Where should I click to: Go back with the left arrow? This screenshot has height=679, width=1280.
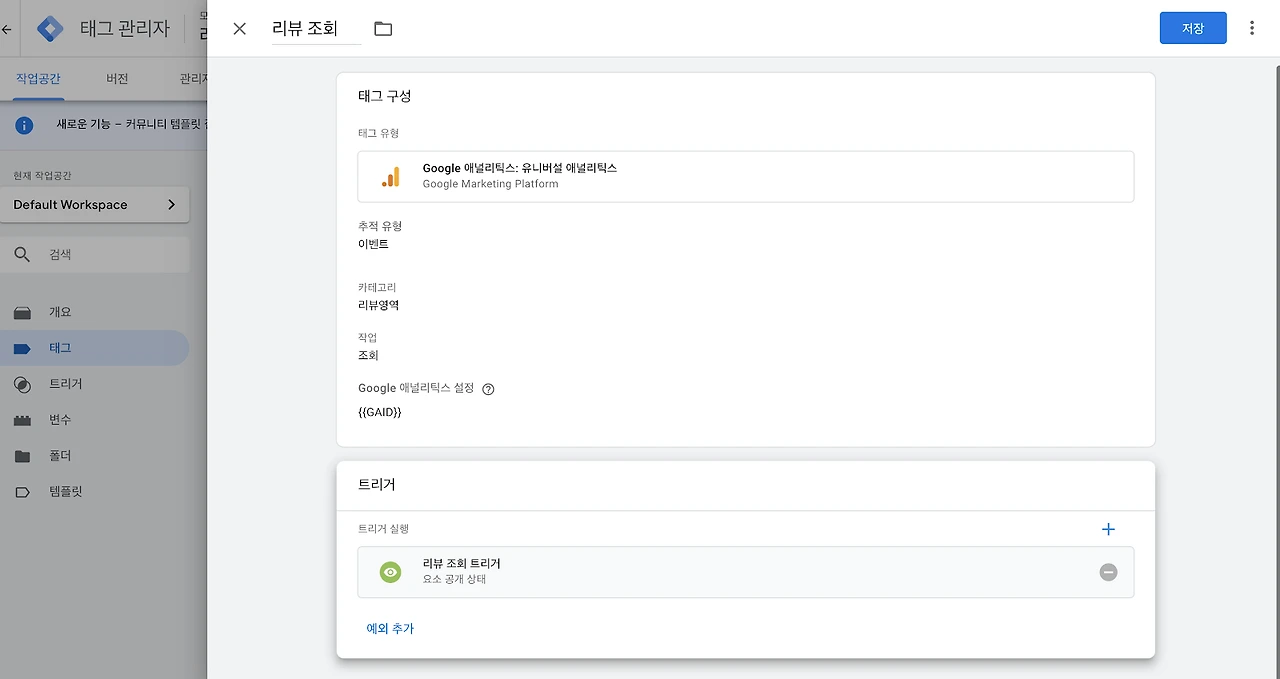(x=7, y=29)
